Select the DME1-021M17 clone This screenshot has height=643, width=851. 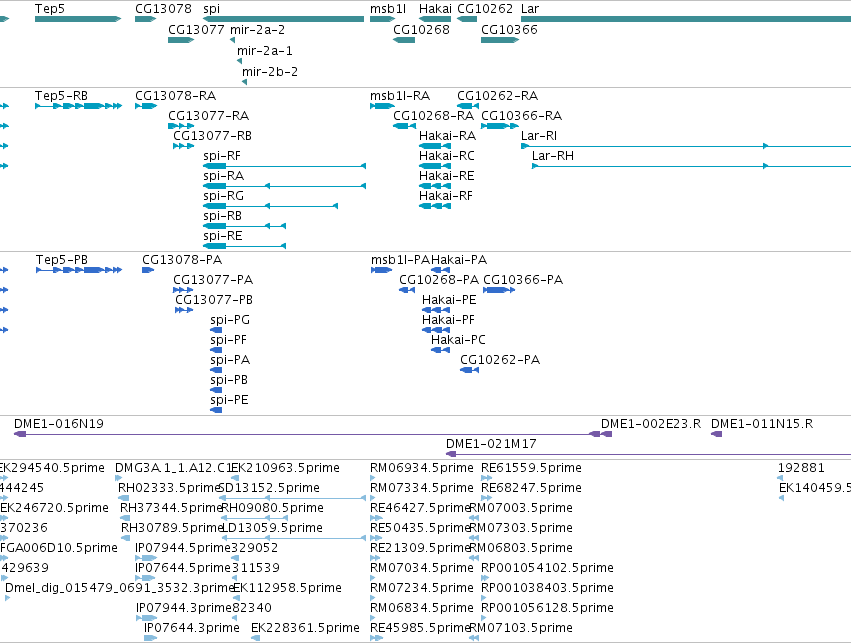[649, 454]
